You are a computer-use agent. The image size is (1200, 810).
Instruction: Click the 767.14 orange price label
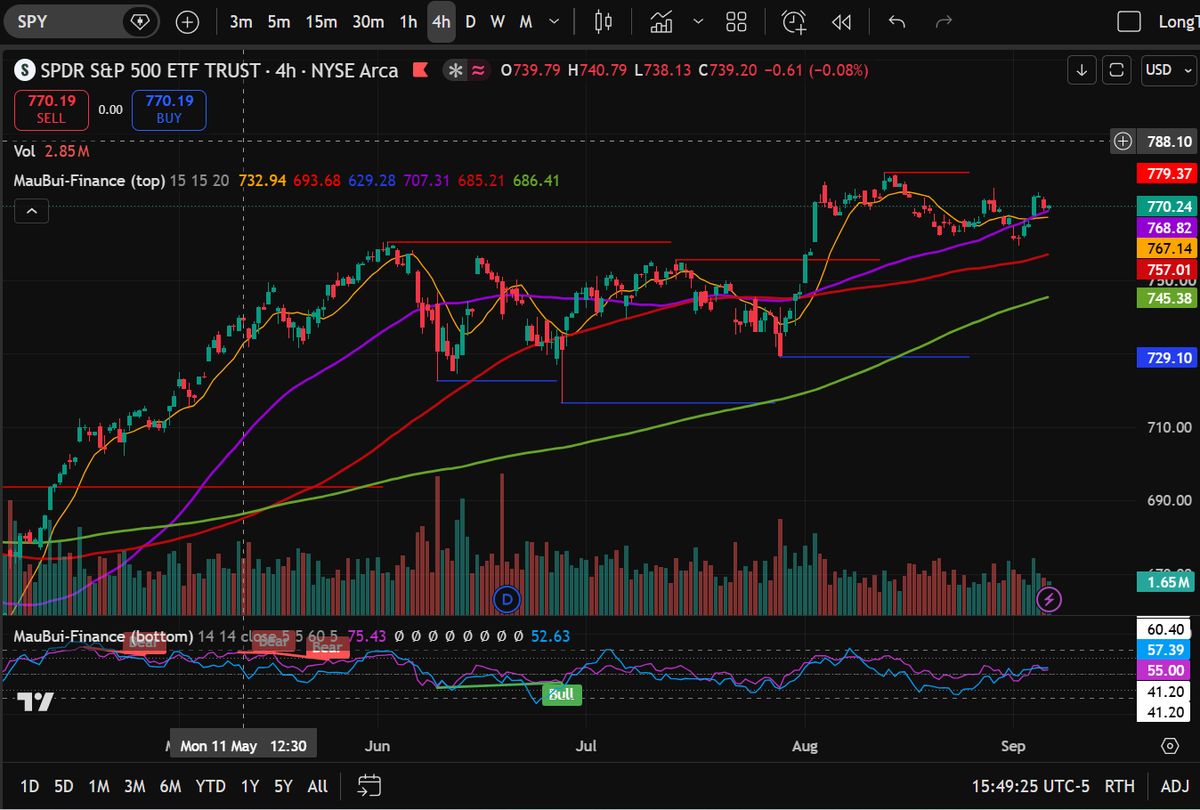pos(1170,248)
